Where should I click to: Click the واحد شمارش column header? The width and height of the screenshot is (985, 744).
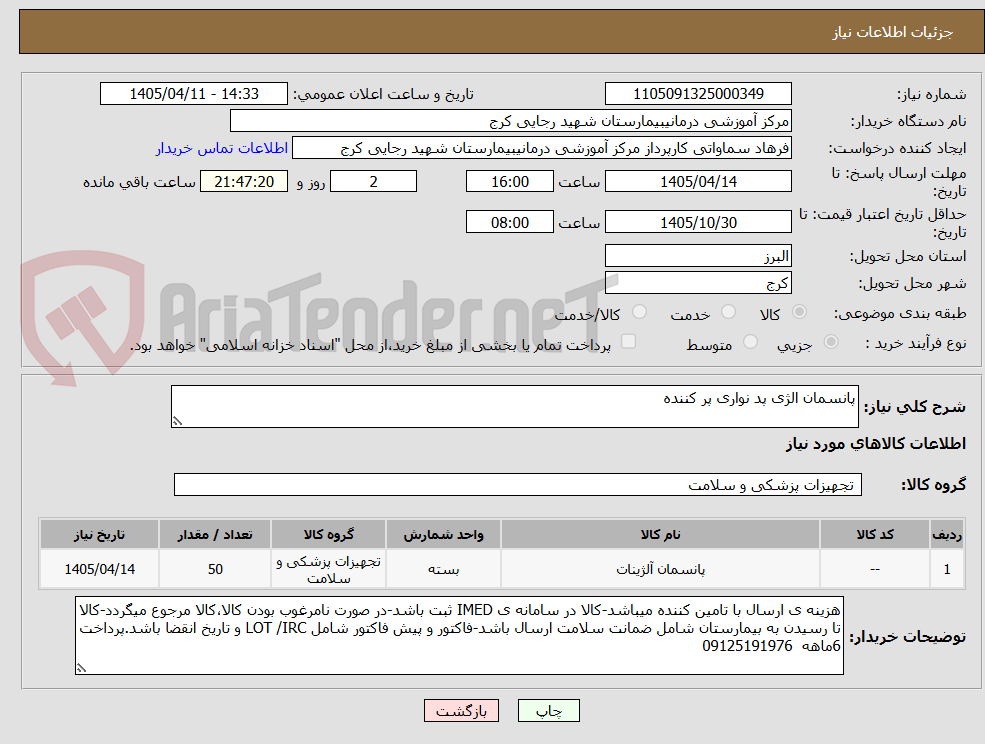pyautogui.click(x=444, y=534)
